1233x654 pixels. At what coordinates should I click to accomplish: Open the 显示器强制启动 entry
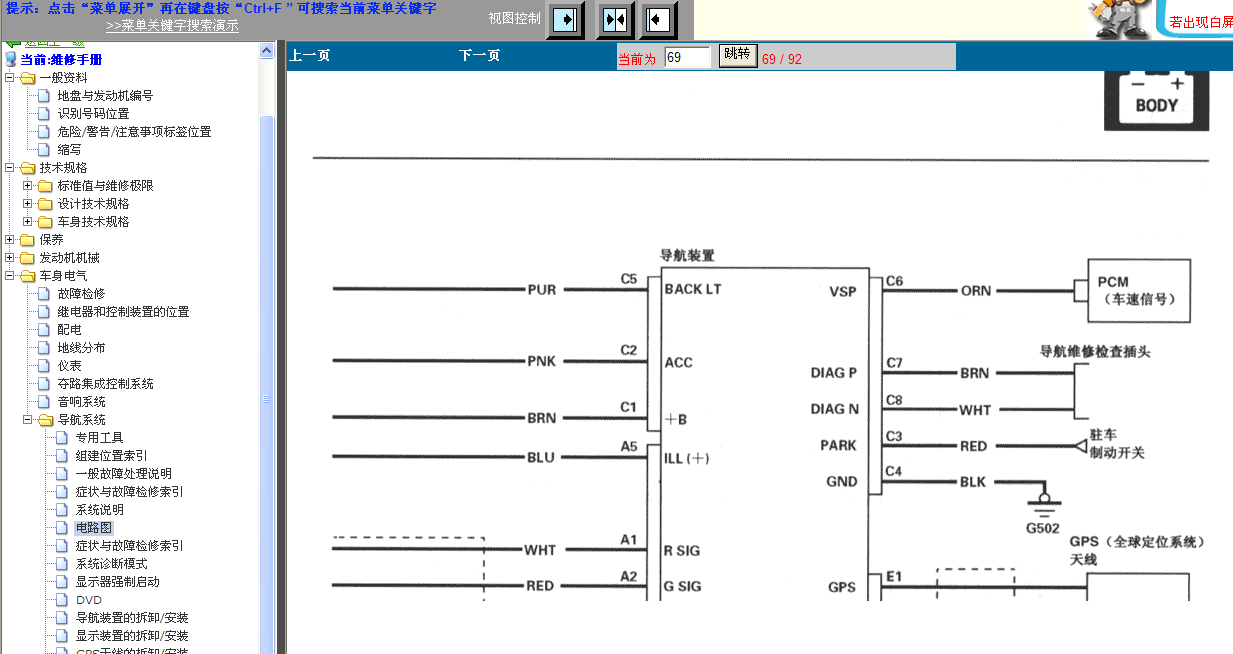(117, 582)
